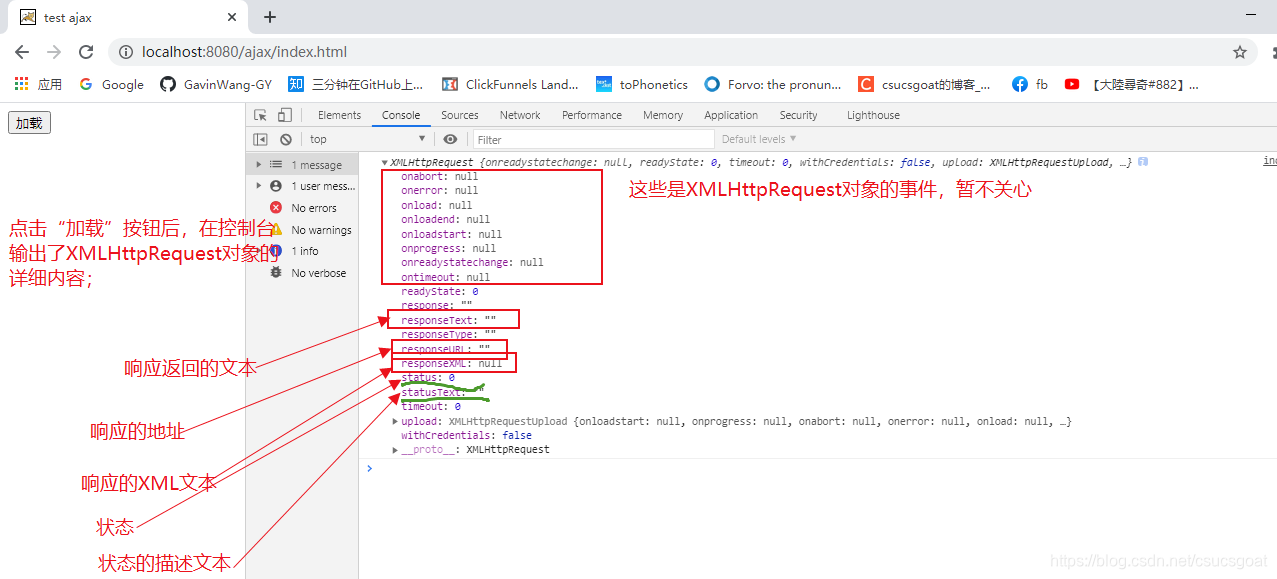Image resolution: width=1277 pixels, height=579 pixels.
Task: Open the 'top' JavaScript context dropdown
Action: 367,139
